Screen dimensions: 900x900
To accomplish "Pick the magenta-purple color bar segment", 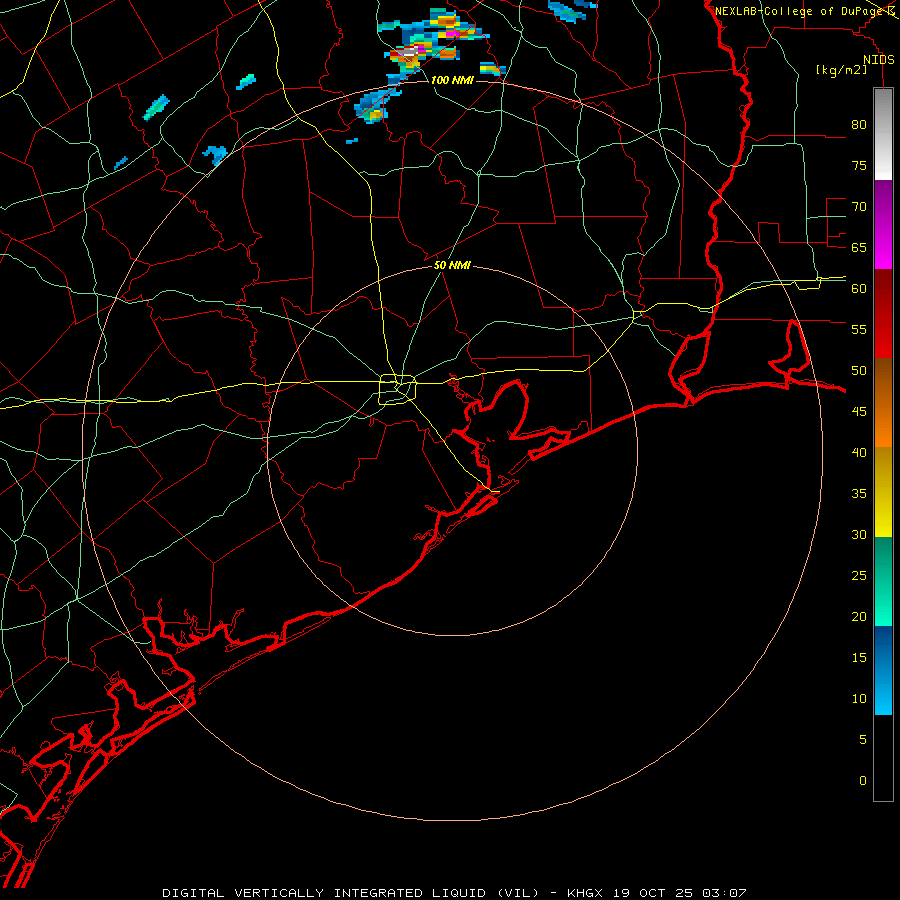I will pos(883,224).
